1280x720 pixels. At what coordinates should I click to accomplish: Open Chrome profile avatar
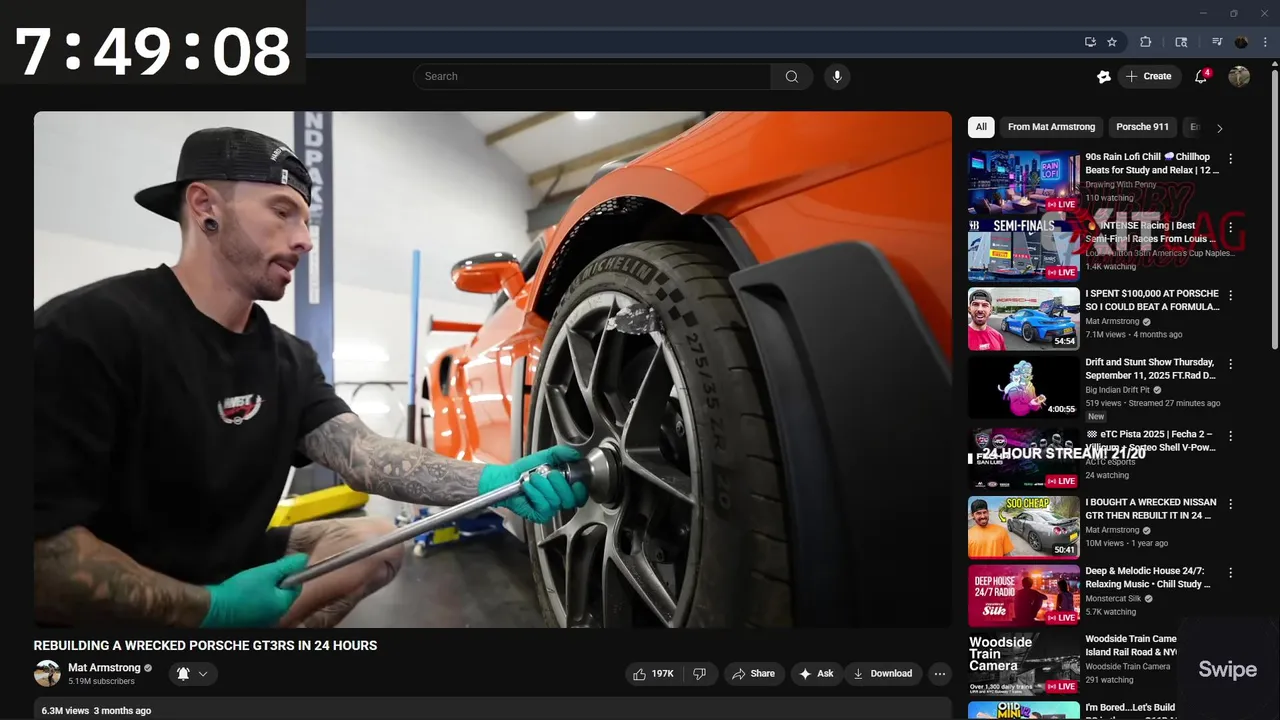coord(1241,42)
